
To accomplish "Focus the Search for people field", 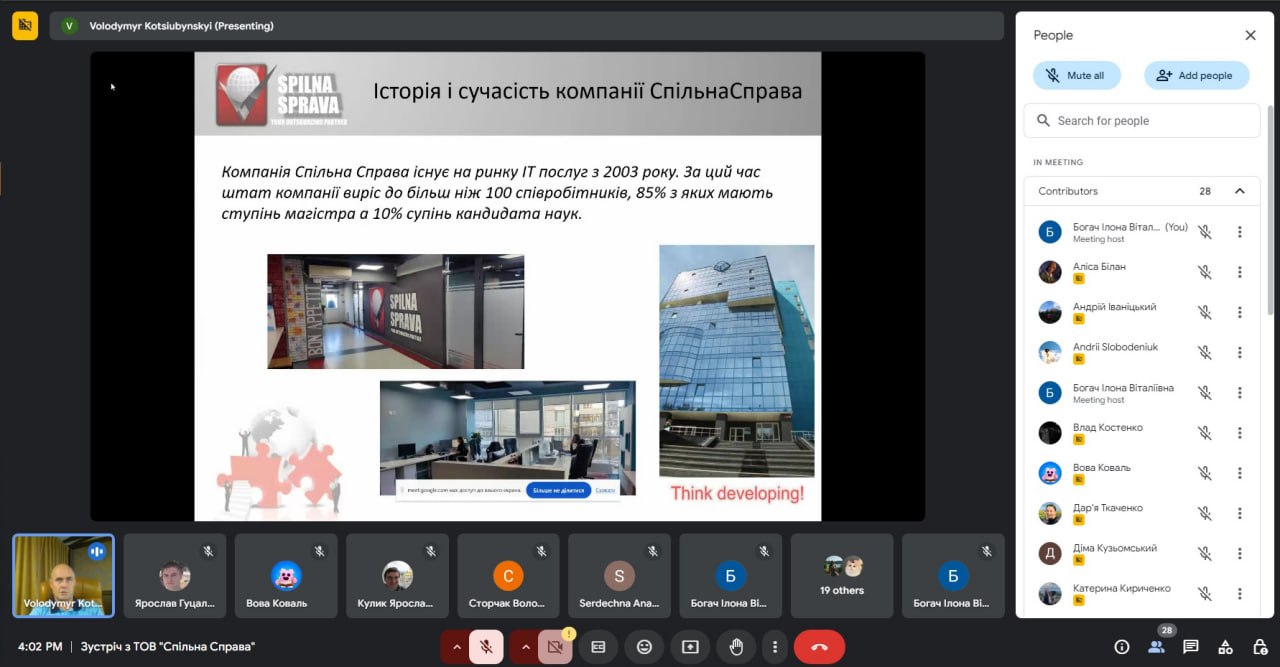I will tap(1142, 121).
